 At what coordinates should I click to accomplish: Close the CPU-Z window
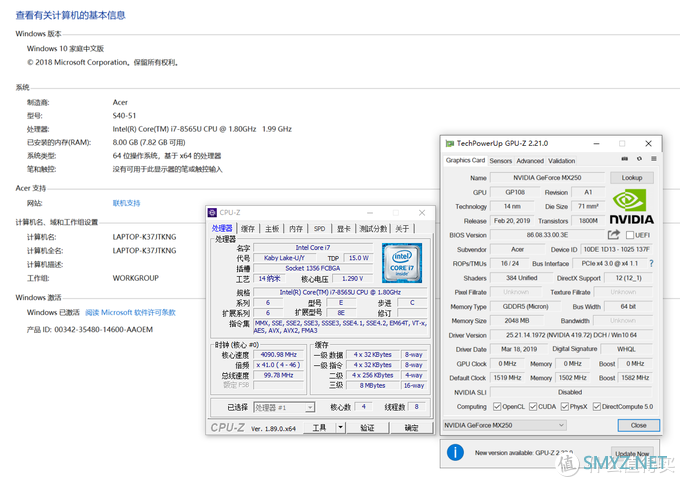(x=422, y=213)
